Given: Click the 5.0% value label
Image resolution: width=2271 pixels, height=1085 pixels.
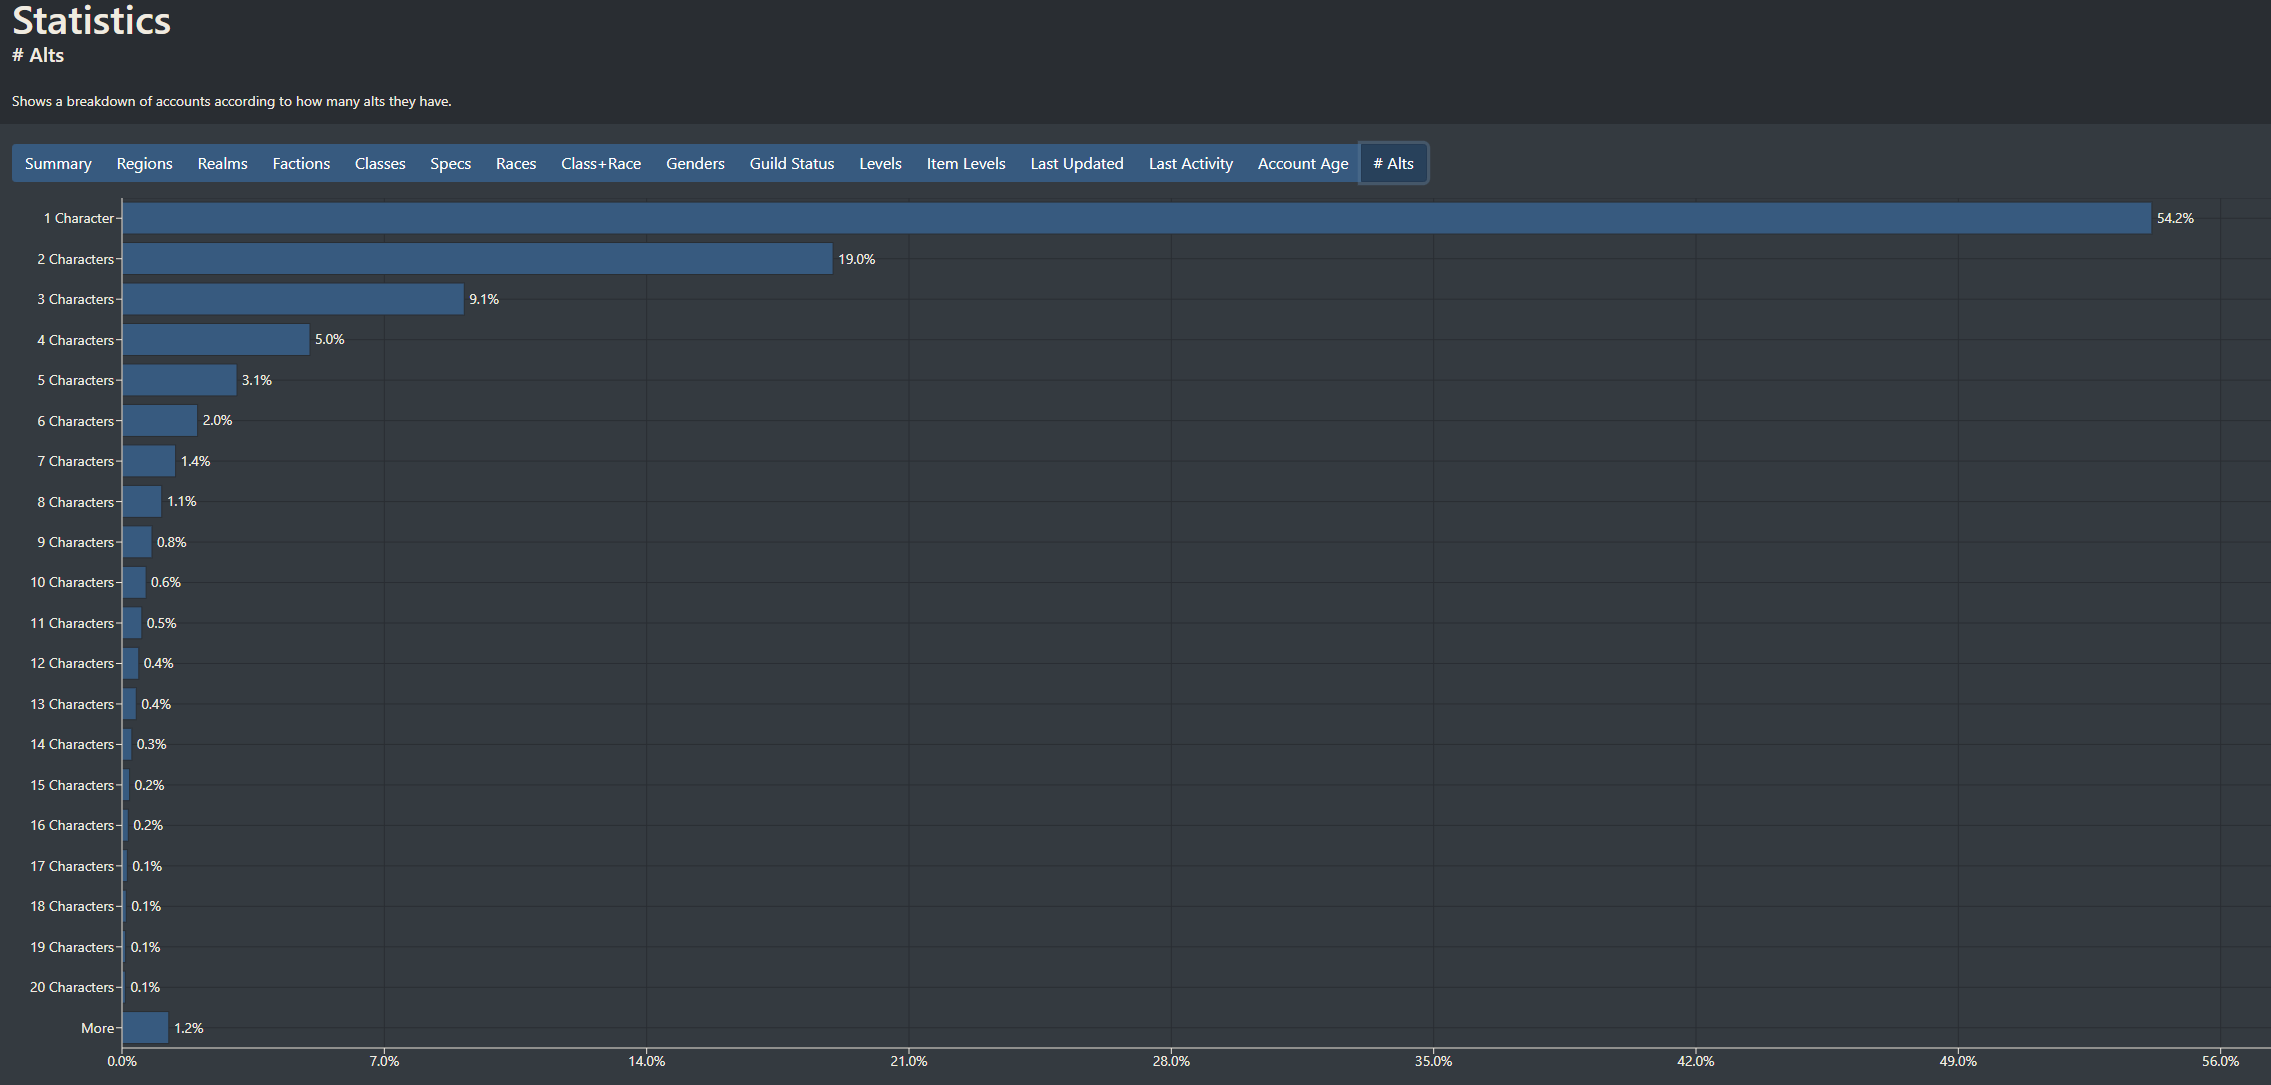Looking at the screenshot, I should pos(329,340).
